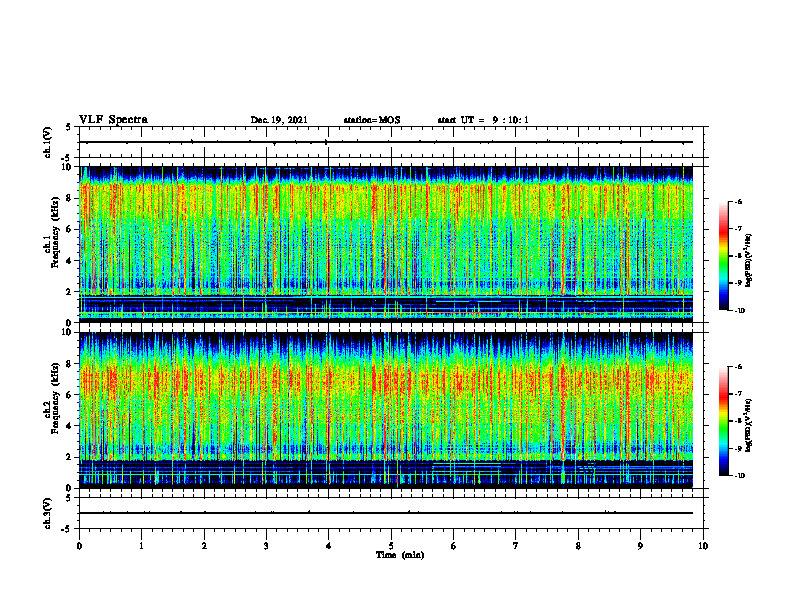This screenshot has height=612, width=792.
Task: Select the date text "Dec. 19, 2021"
Action: (x=279, y=120)
